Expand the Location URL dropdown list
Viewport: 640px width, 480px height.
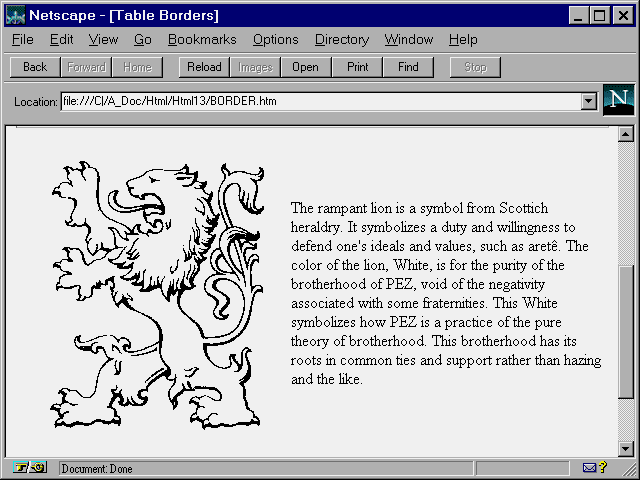[588, 101]
